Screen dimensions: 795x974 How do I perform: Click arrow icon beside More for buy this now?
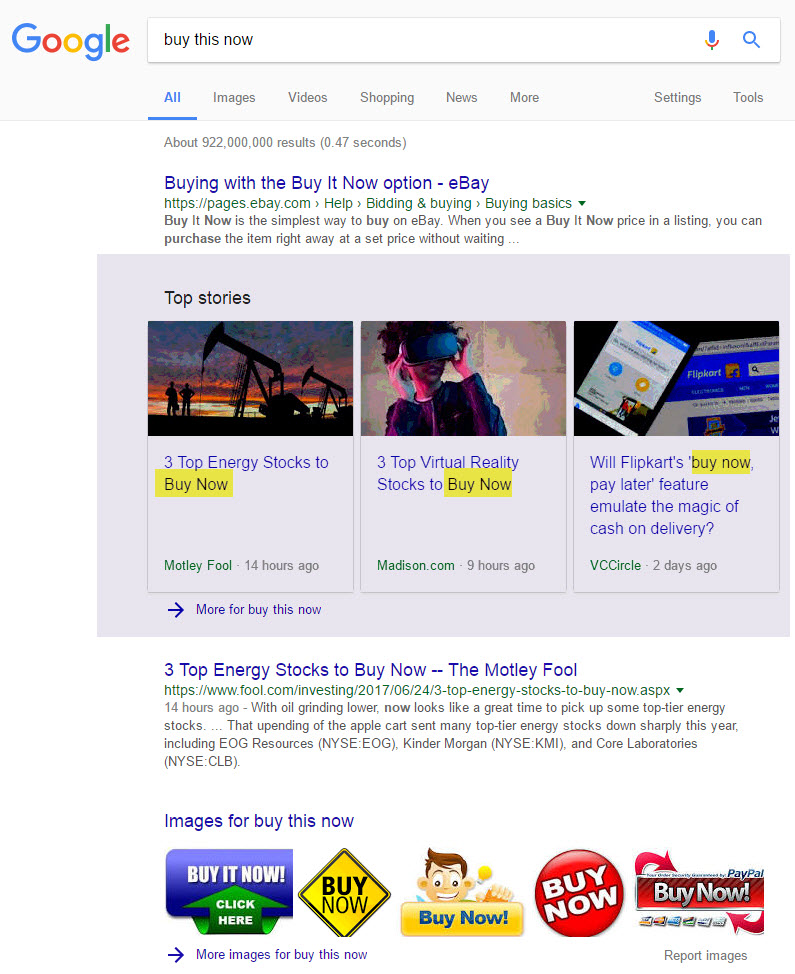coord(176,609)
